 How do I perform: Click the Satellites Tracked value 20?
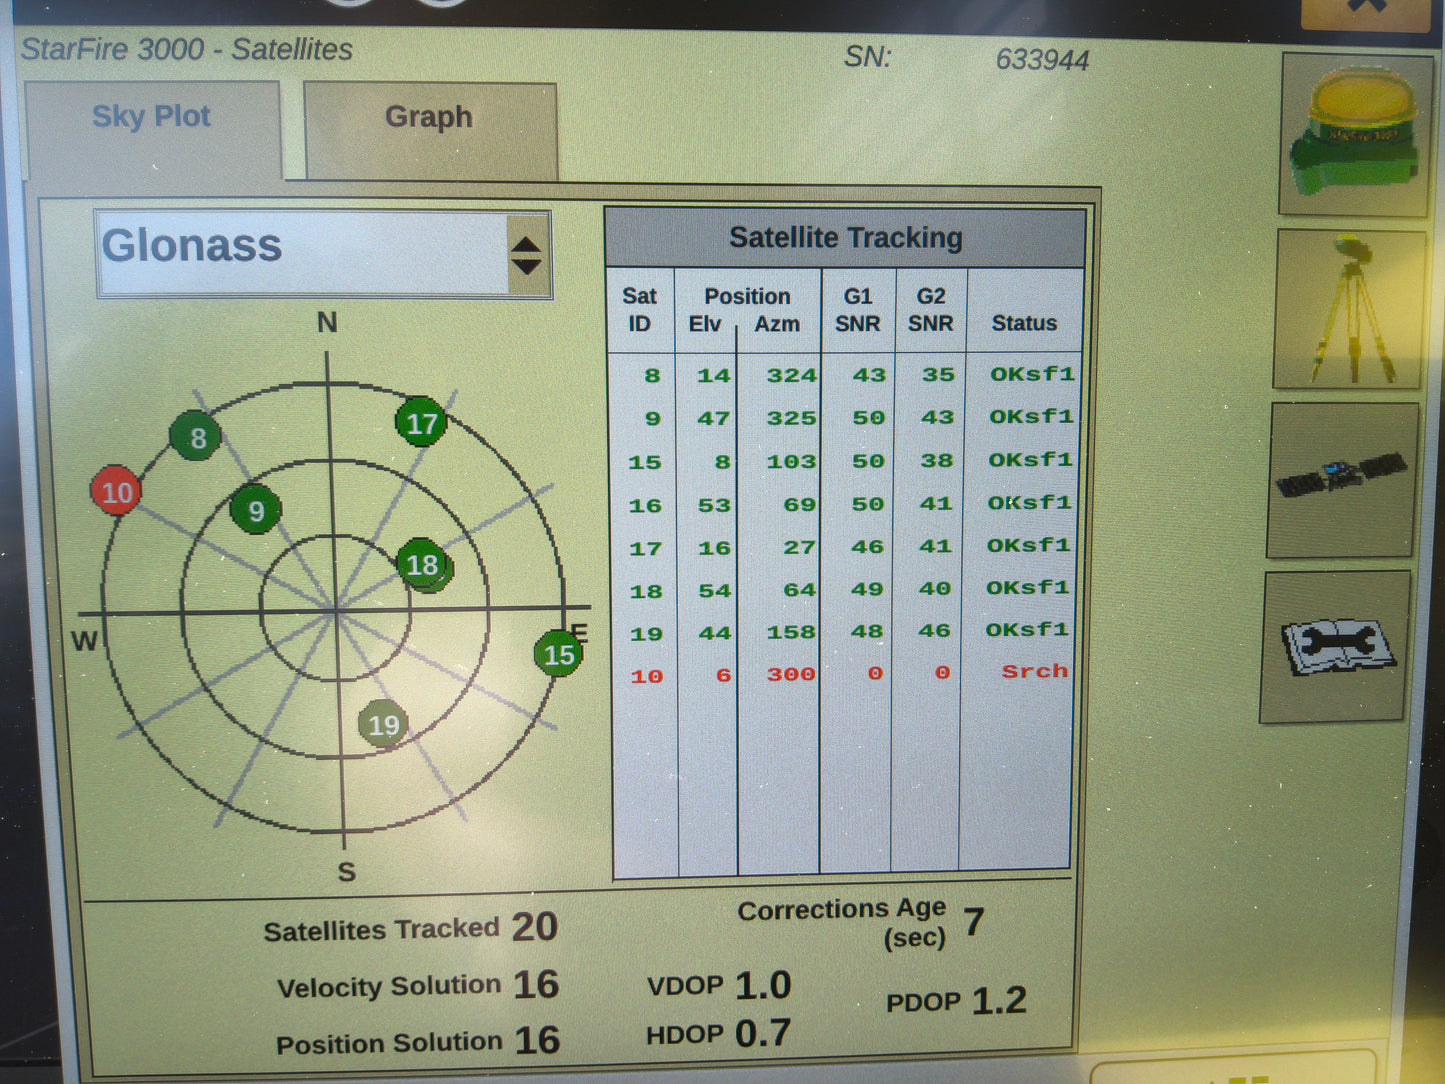tap(535, 926)
